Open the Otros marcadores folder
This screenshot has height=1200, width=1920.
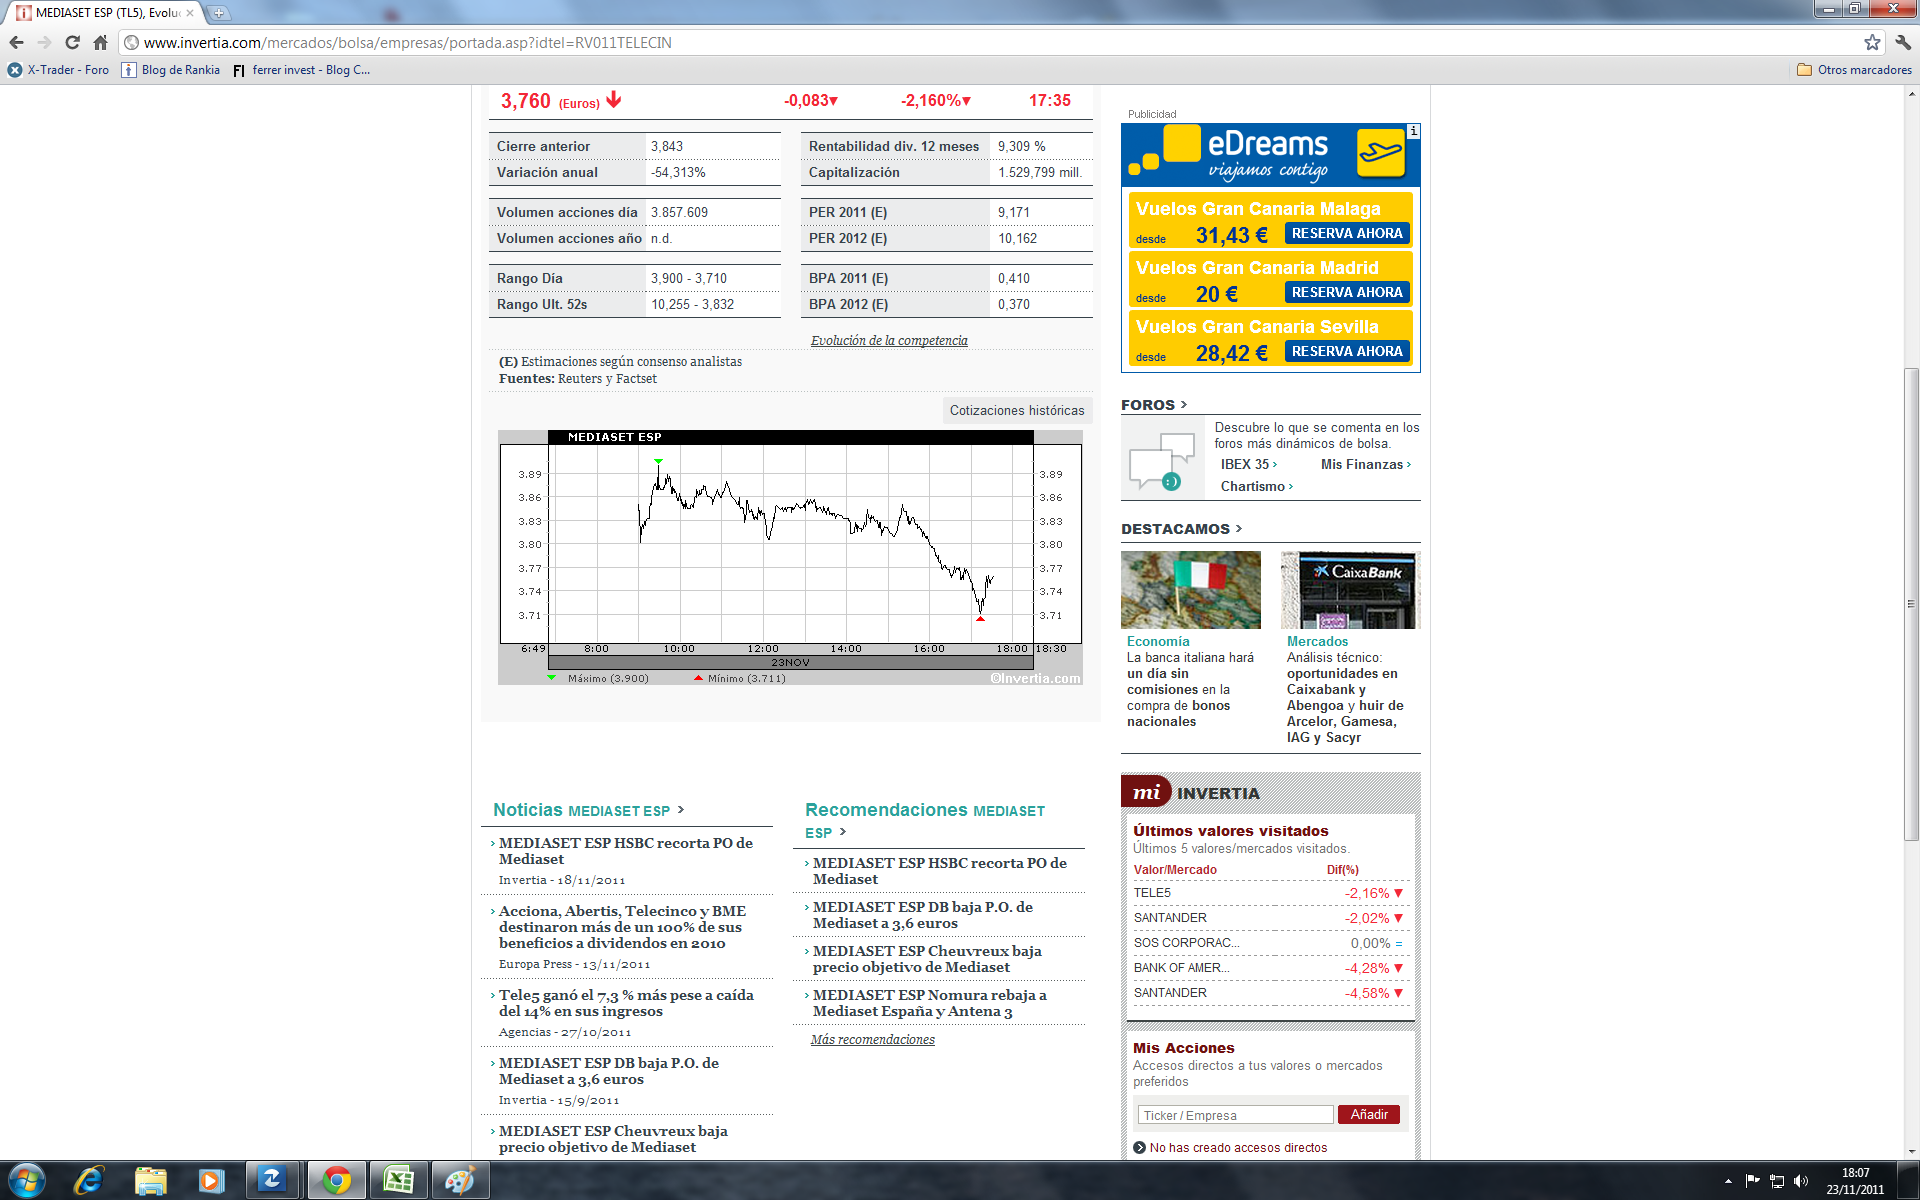coord(1854,70)
